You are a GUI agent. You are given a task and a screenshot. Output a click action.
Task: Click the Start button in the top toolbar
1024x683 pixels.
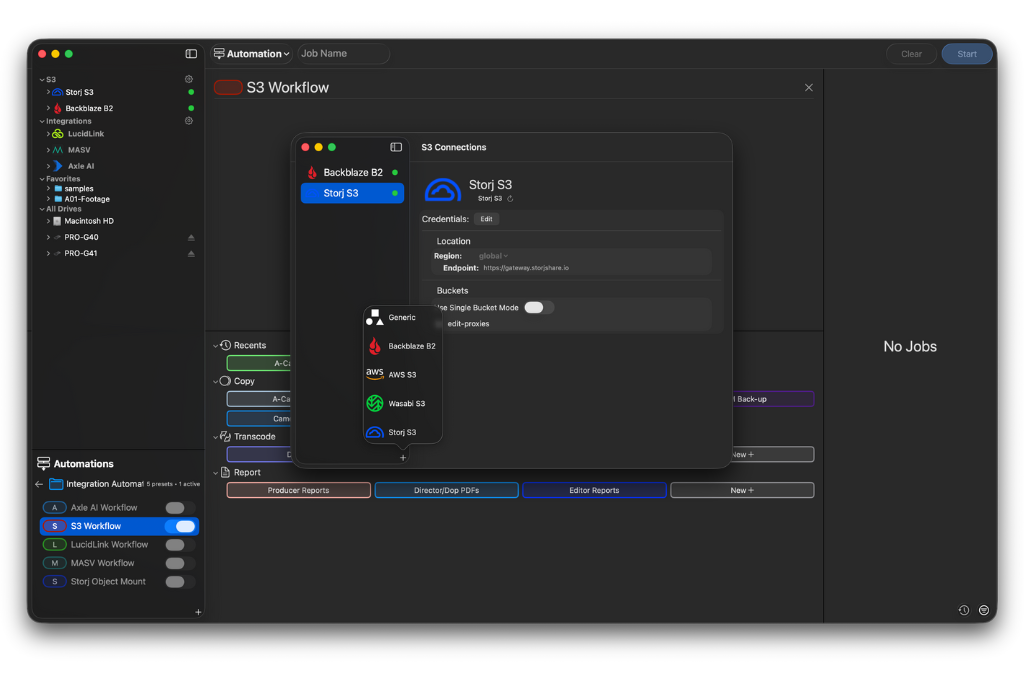966,53
